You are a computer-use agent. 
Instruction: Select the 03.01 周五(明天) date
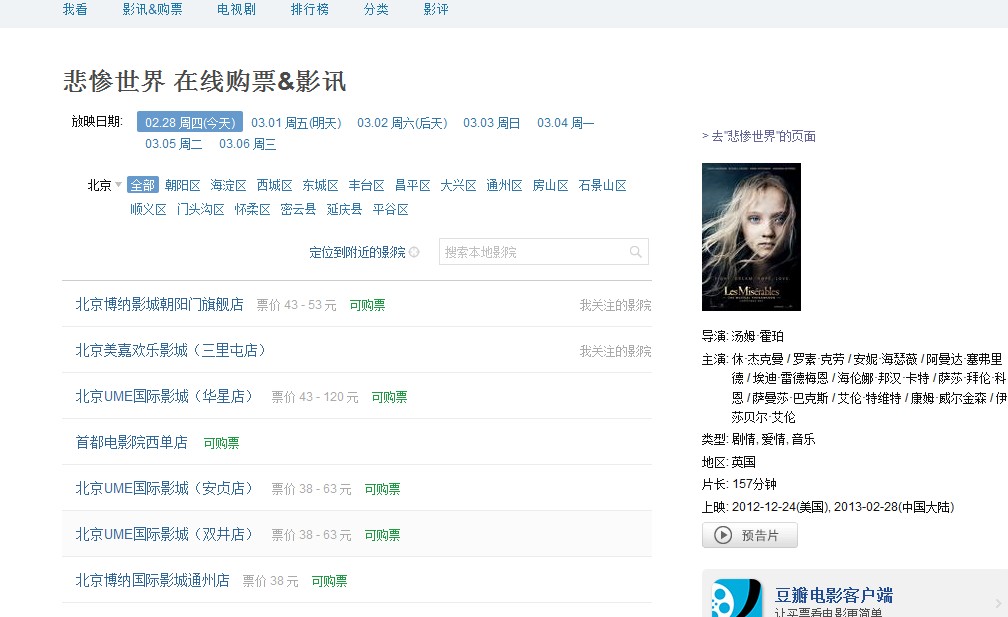coord(296,123)
